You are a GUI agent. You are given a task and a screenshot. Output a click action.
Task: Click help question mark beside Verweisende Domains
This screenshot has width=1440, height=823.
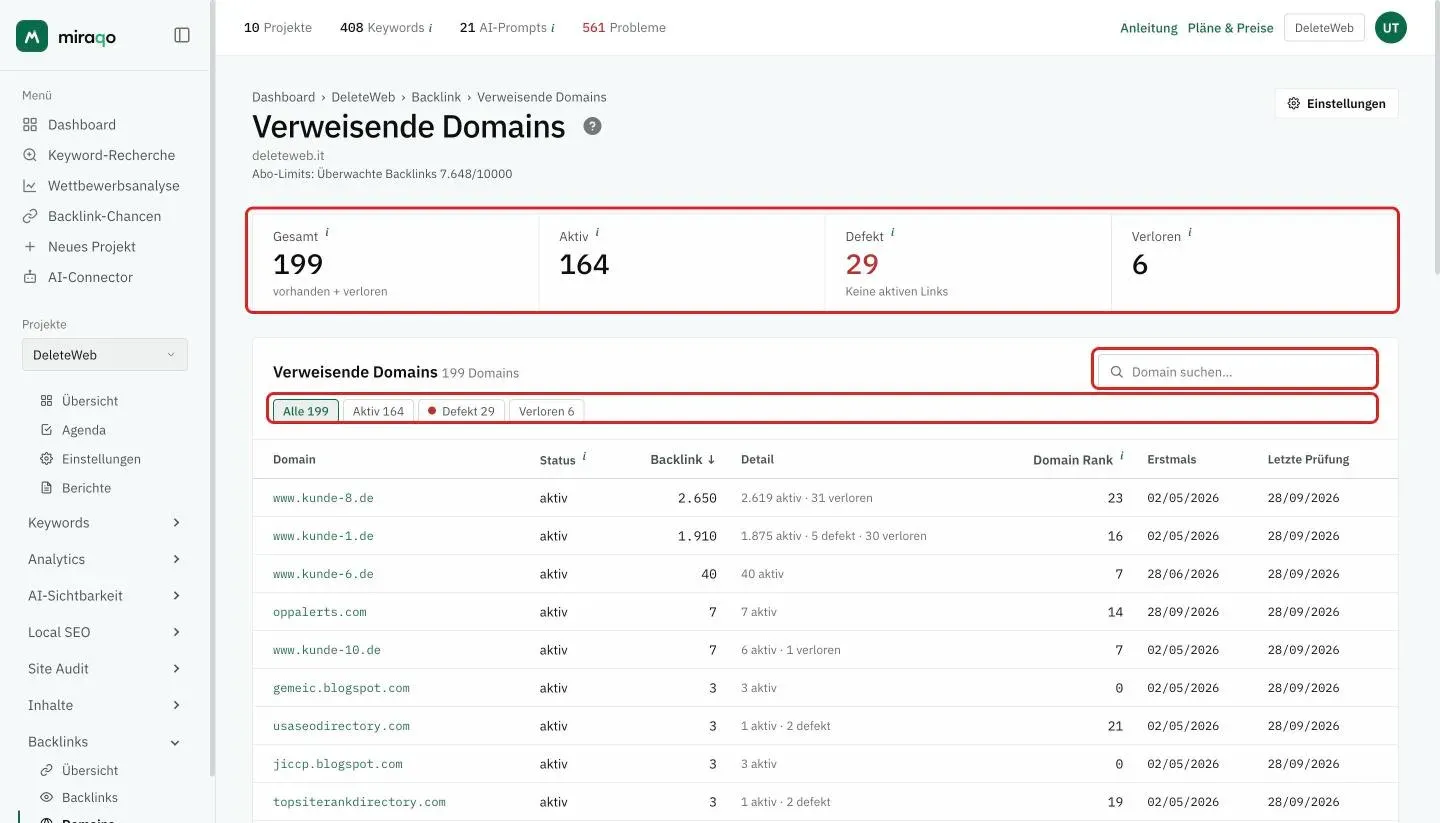click(593, 126)
